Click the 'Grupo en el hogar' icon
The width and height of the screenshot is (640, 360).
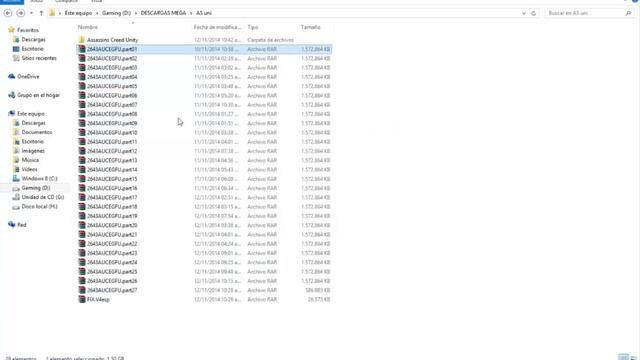(11, 95)
